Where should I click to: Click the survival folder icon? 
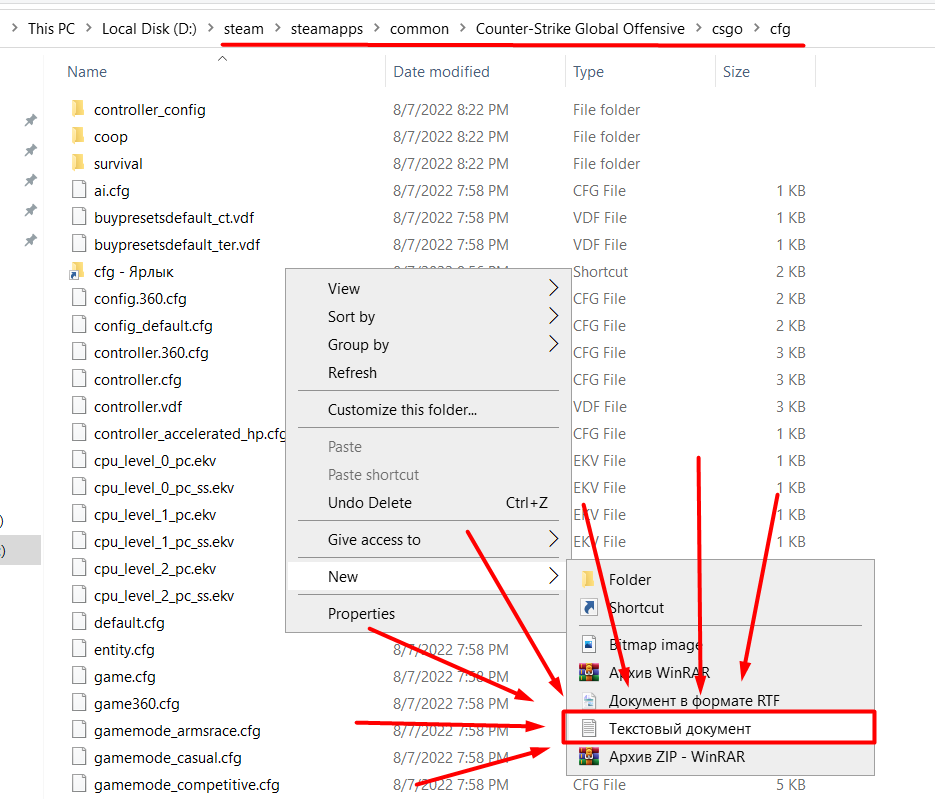(78, 162)
